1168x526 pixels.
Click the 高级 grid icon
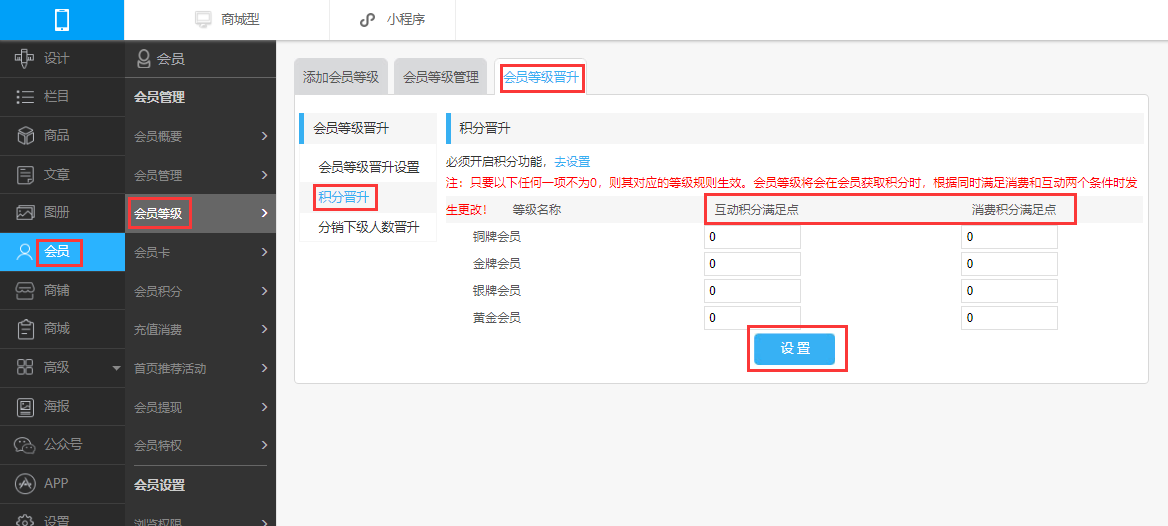(x=25, y=367)
